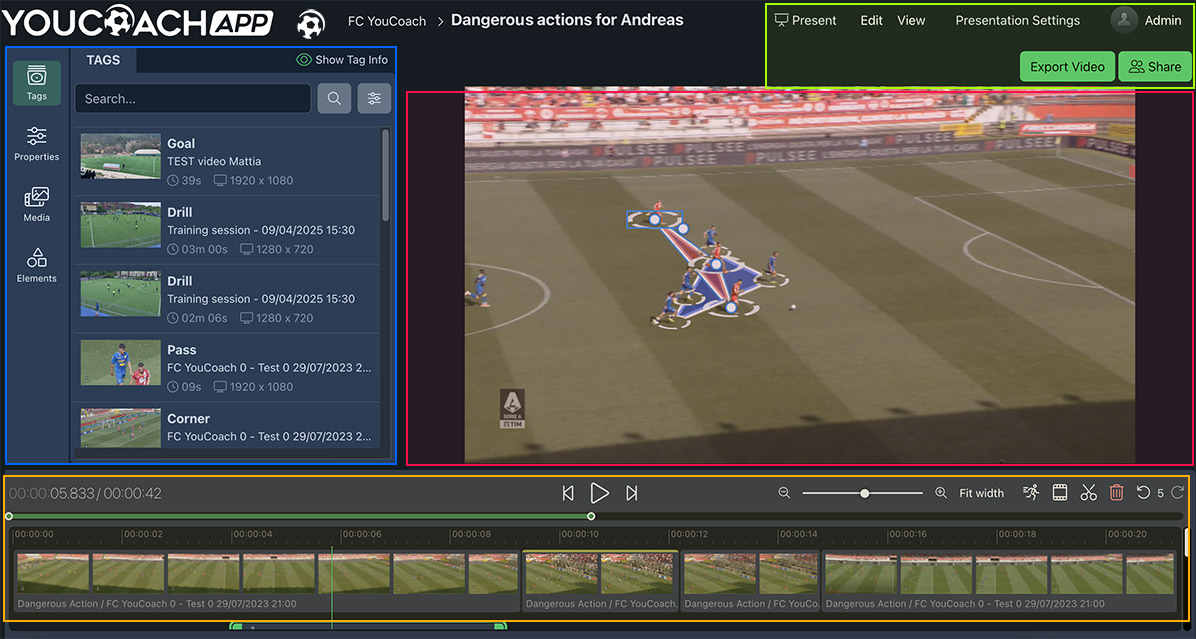This screenshot has width=1196, height=639.
Task: Zoom in the timeline
Action: point(941,493)
